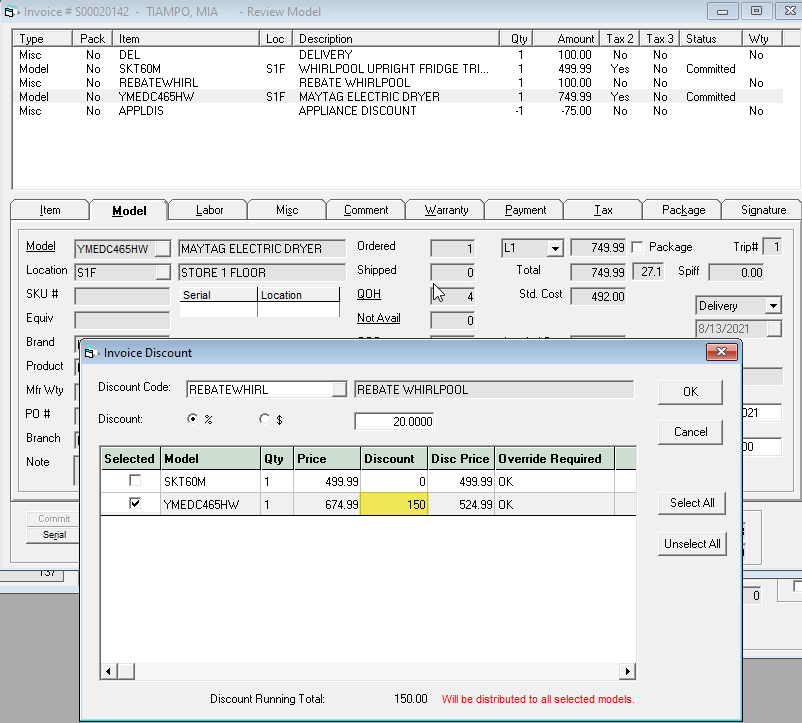Viewport: 802px width, 723px height.
Task: Click the 524.99 disc price cell
Action: tap(461, 505)
